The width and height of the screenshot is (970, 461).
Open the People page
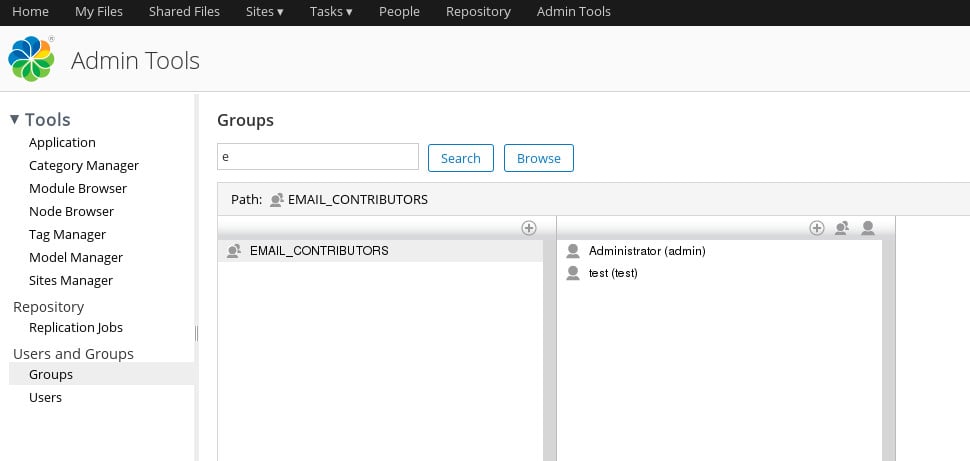click(400, 12)
